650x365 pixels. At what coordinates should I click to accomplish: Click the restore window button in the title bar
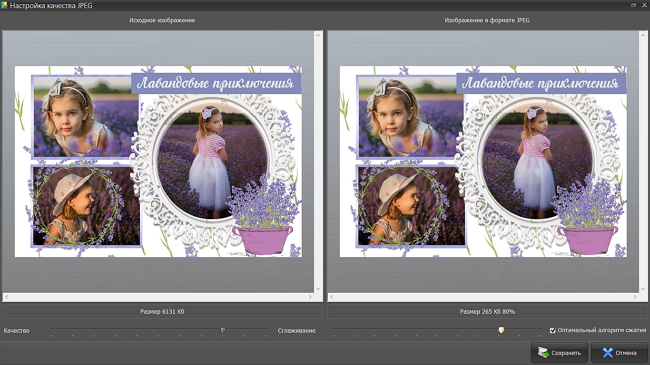tap(633, 5)
